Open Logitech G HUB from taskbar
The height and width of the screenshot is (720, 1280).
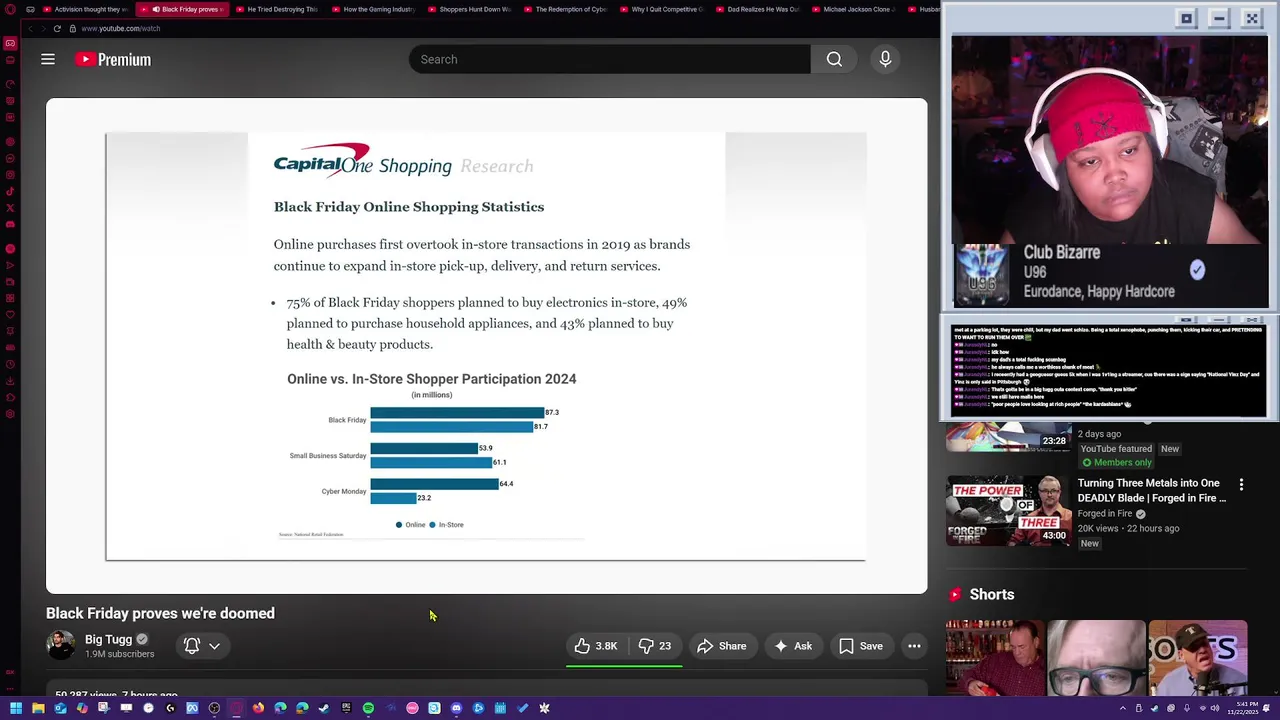pyautogui.click(x=170, y=708)
